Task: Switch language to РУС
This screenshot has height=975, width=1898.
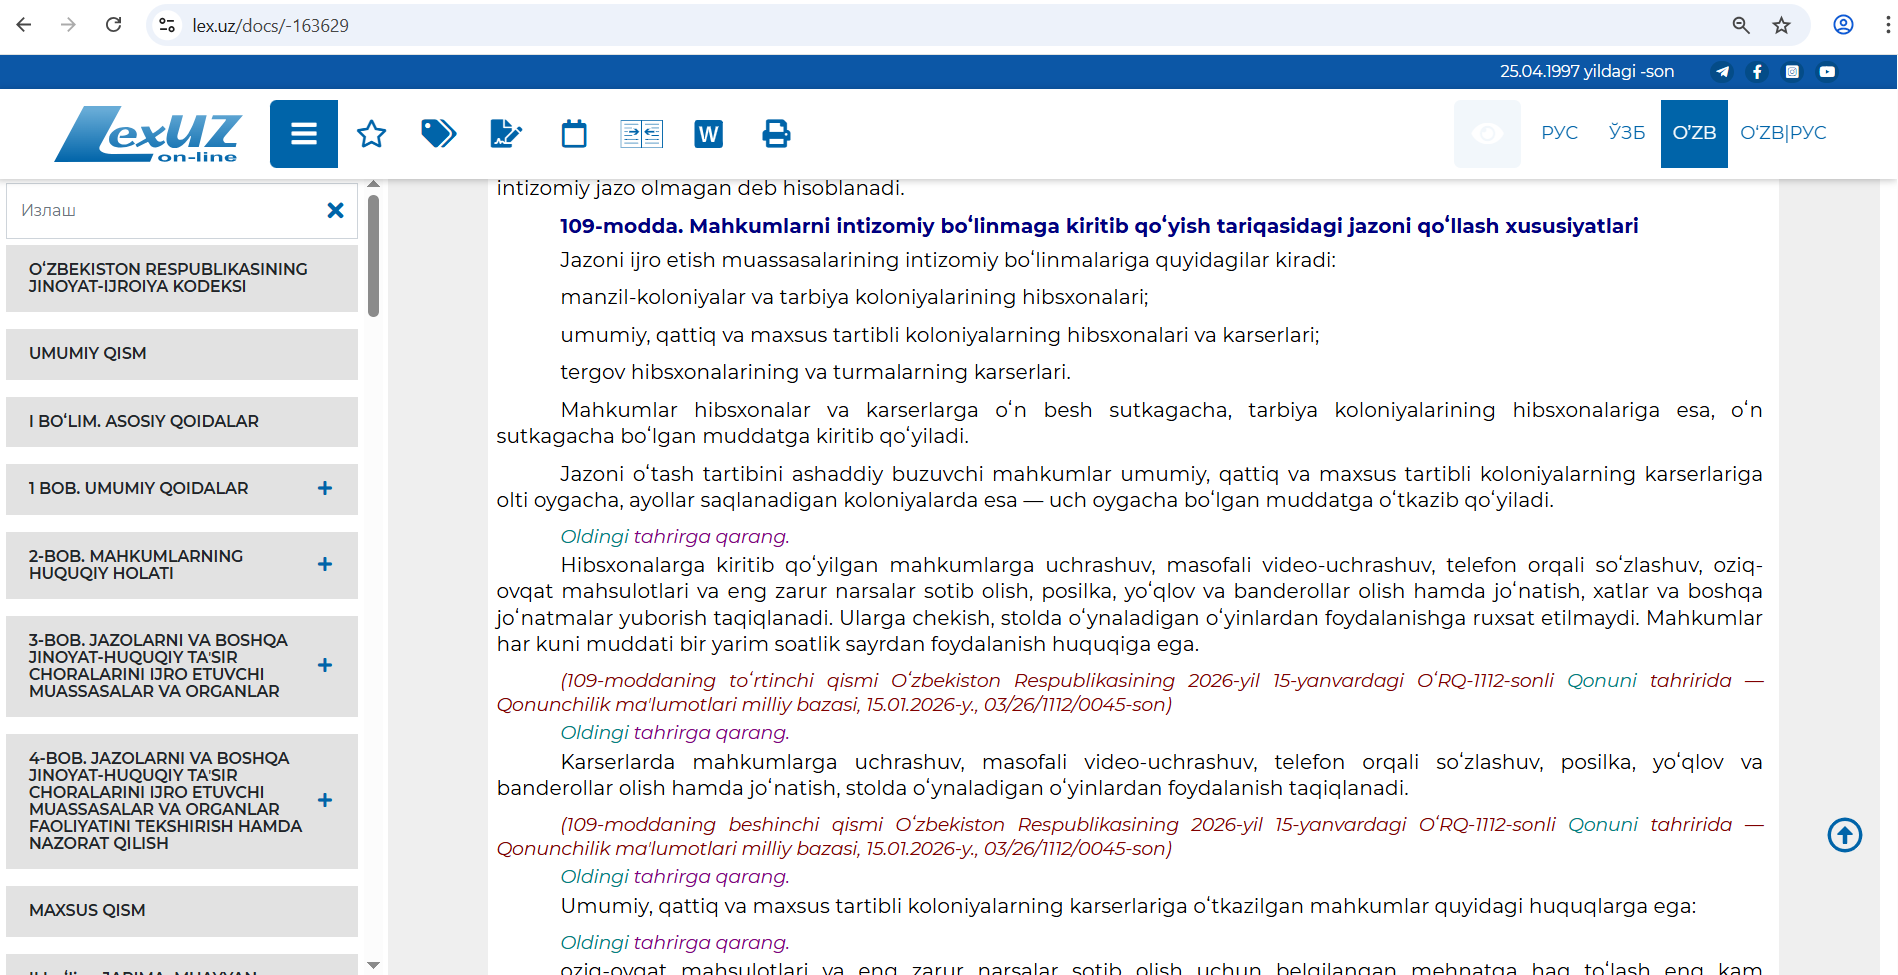Action: [1559, 133]
